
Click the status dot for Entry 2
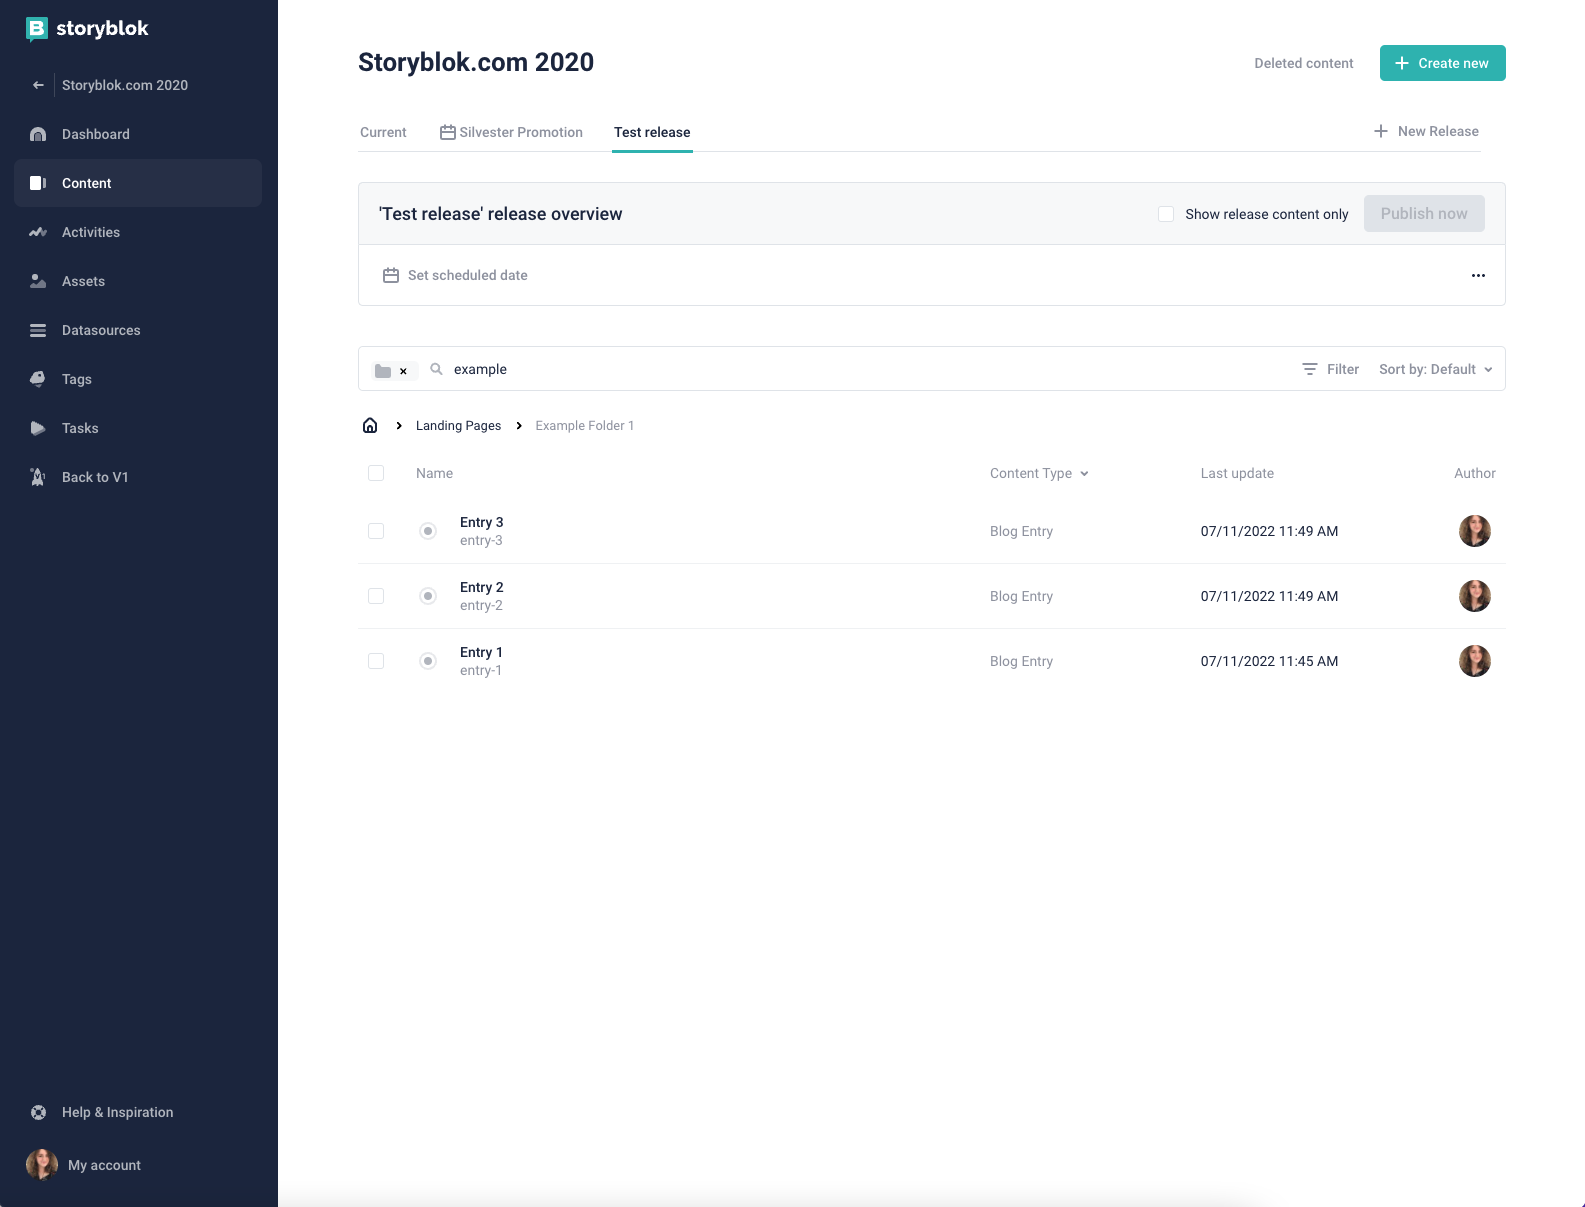(x=428, y=596)
